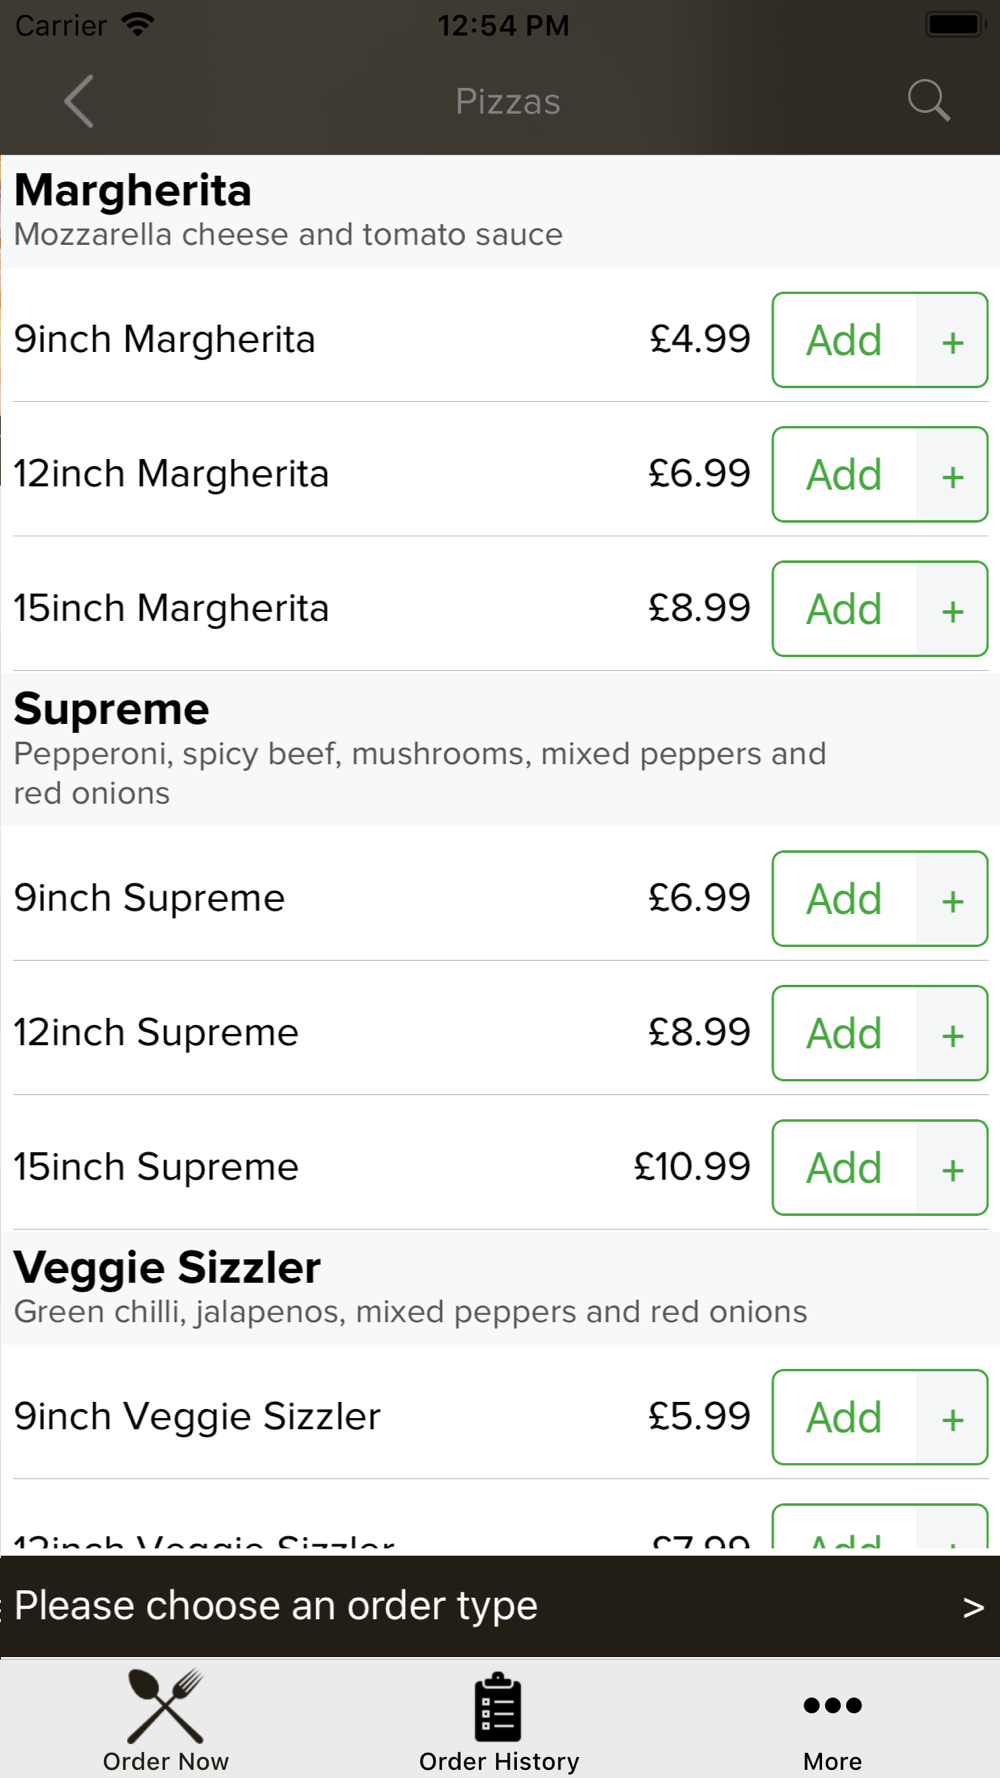
Task: Go back using the left chevron icon
Action: click(79, 101)
